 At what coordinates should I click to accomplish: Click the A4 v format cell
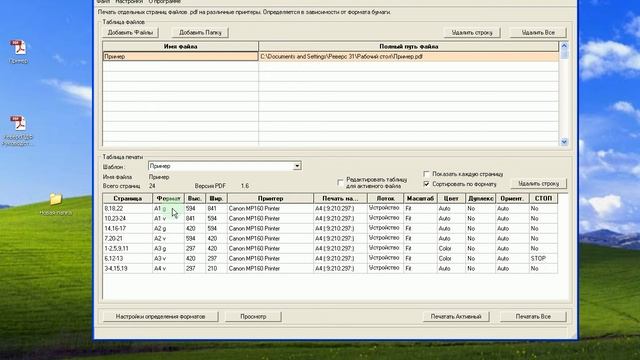169,269
